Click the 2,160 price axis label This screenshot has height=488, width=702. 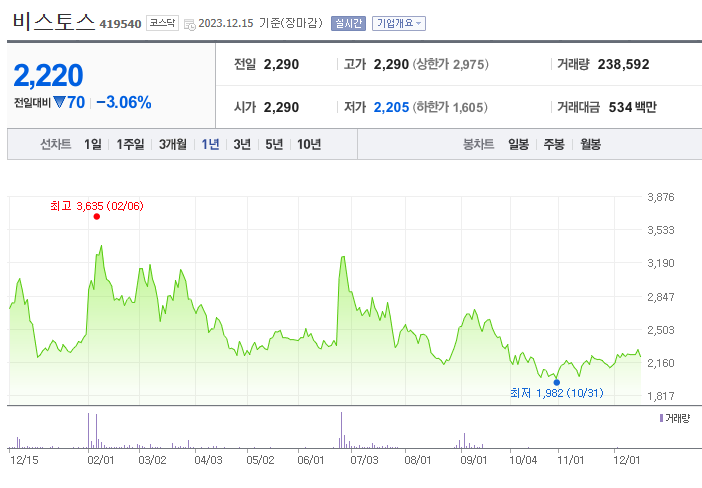pos(661,363)
